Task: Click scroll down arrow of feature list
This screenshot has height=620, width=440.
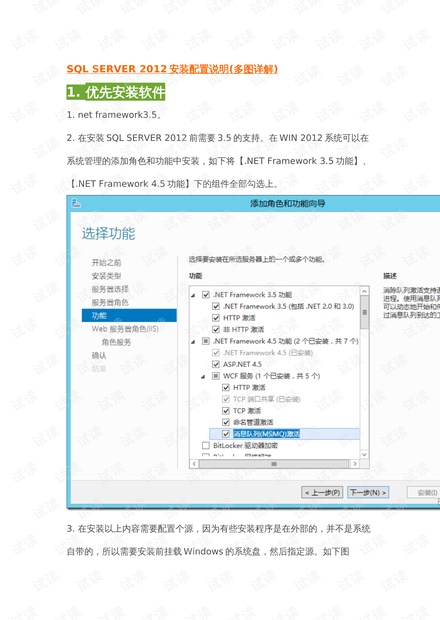Action: 364,454
